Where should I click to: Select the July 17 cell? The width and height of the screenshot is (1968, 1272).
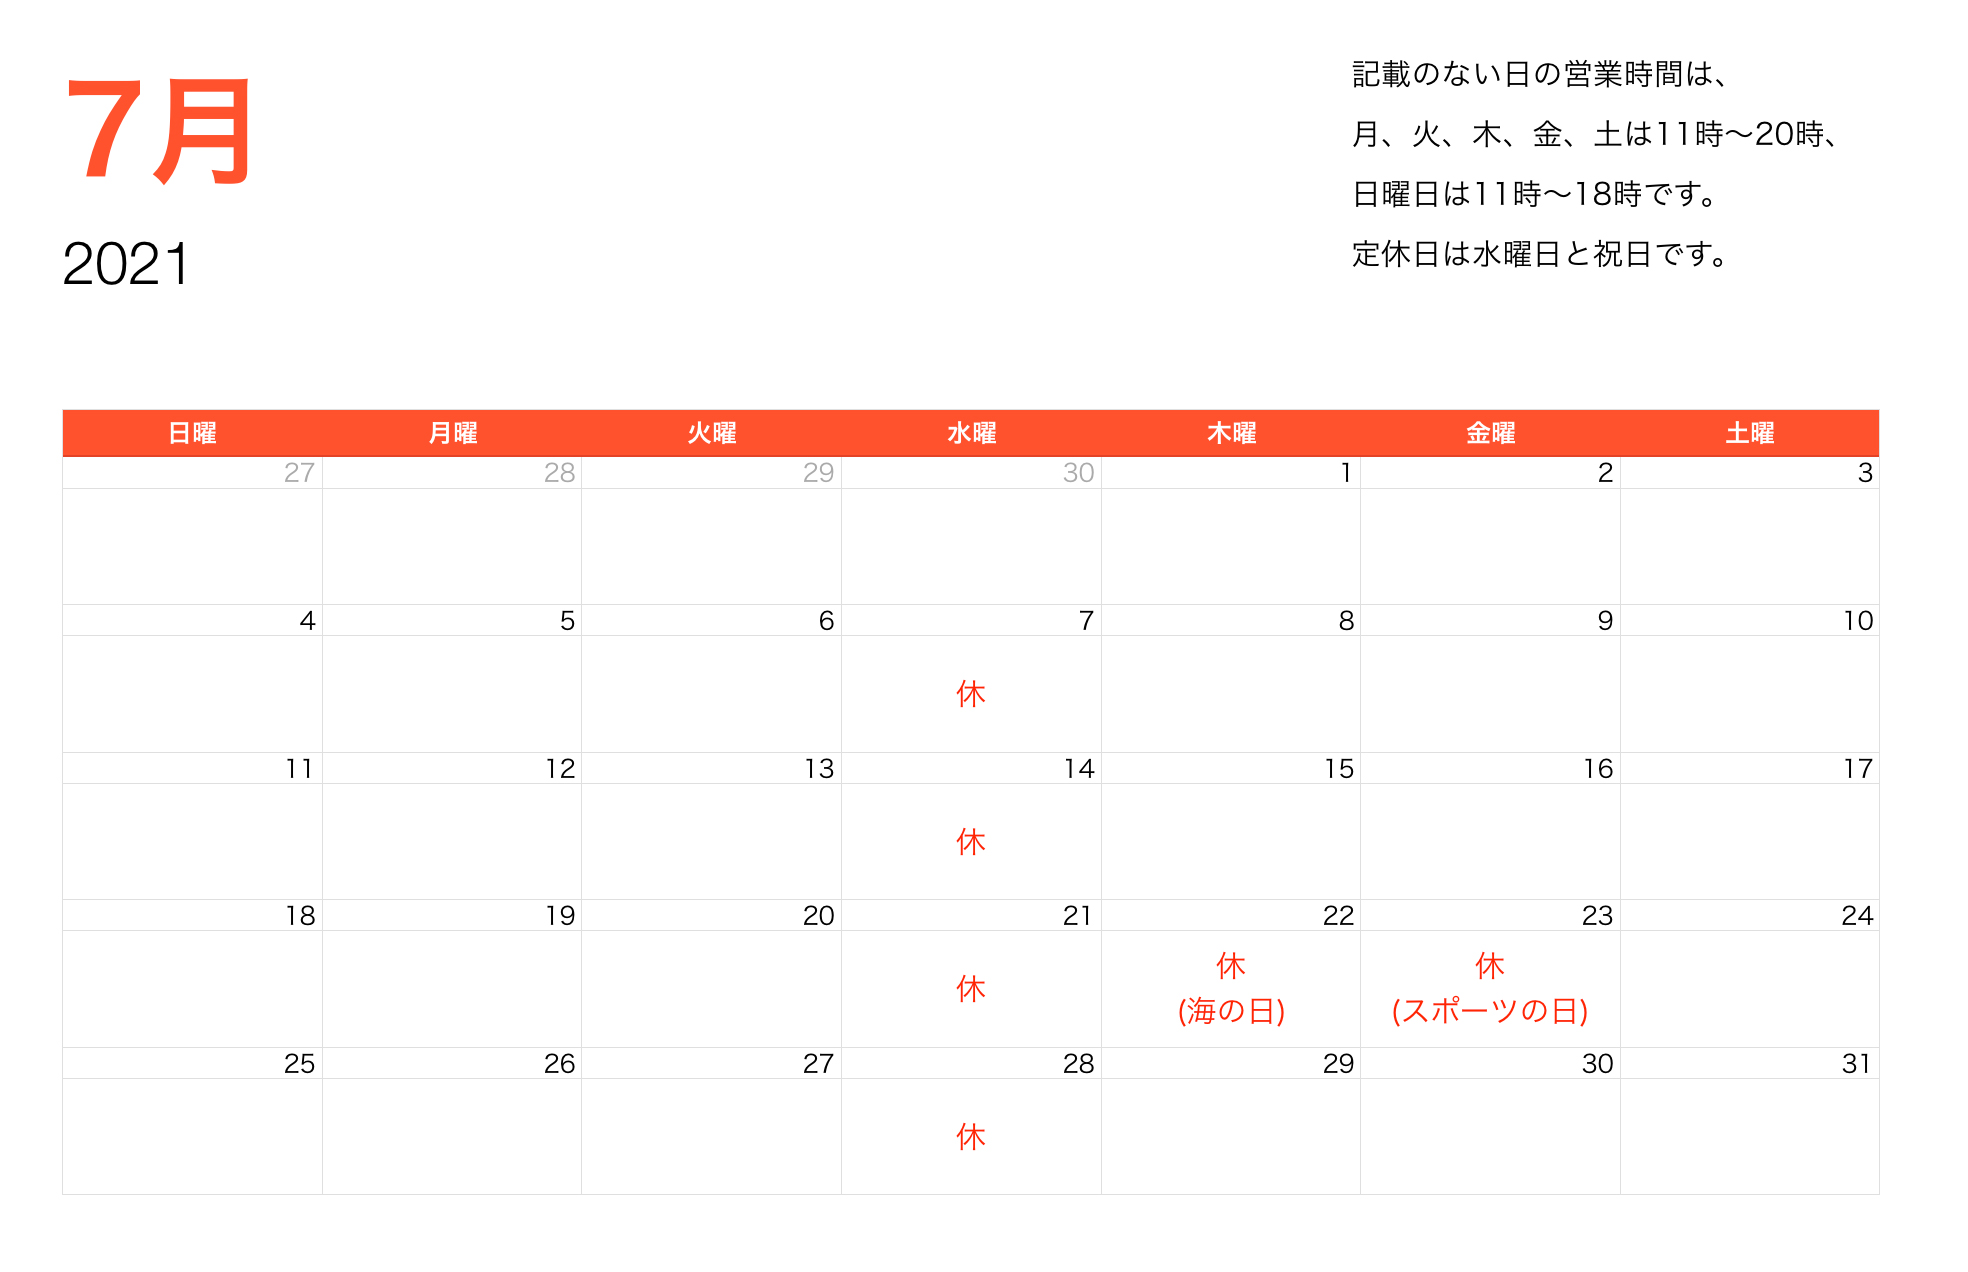(x=1862, y=768)
